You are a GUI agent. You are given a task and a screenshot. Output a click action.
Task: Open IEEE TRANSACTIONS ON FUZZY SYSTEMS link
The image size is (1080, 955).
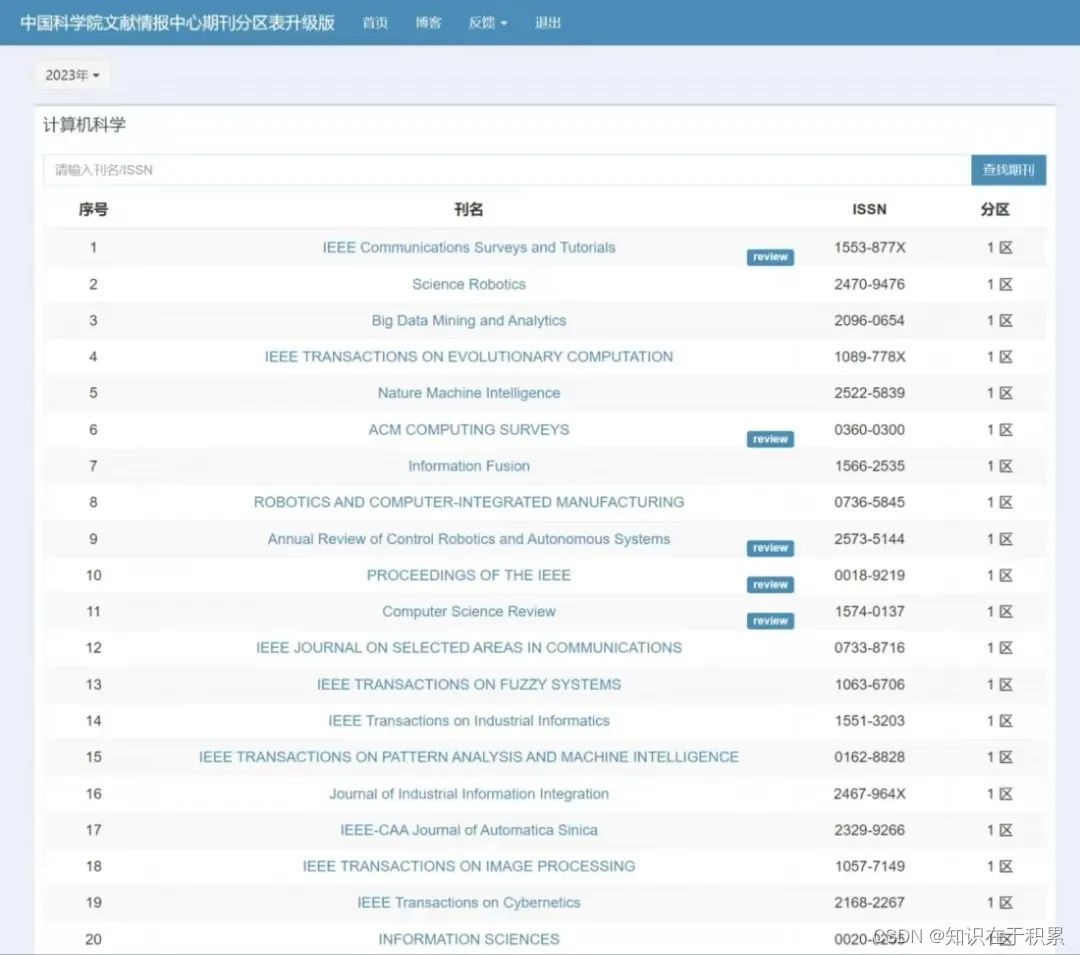tap(468, 684)
